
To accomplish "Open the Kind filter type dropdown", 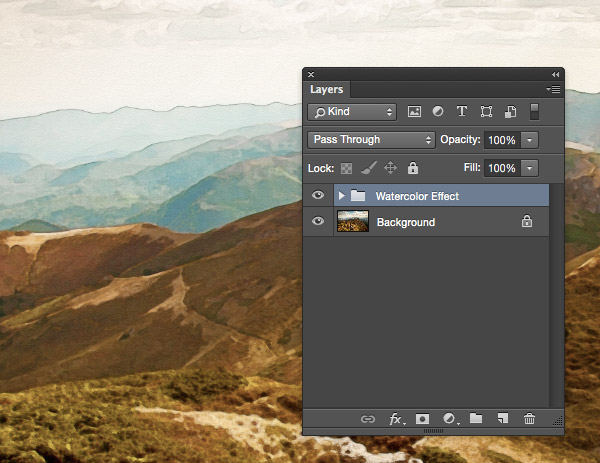I will (x=352, y=112).
